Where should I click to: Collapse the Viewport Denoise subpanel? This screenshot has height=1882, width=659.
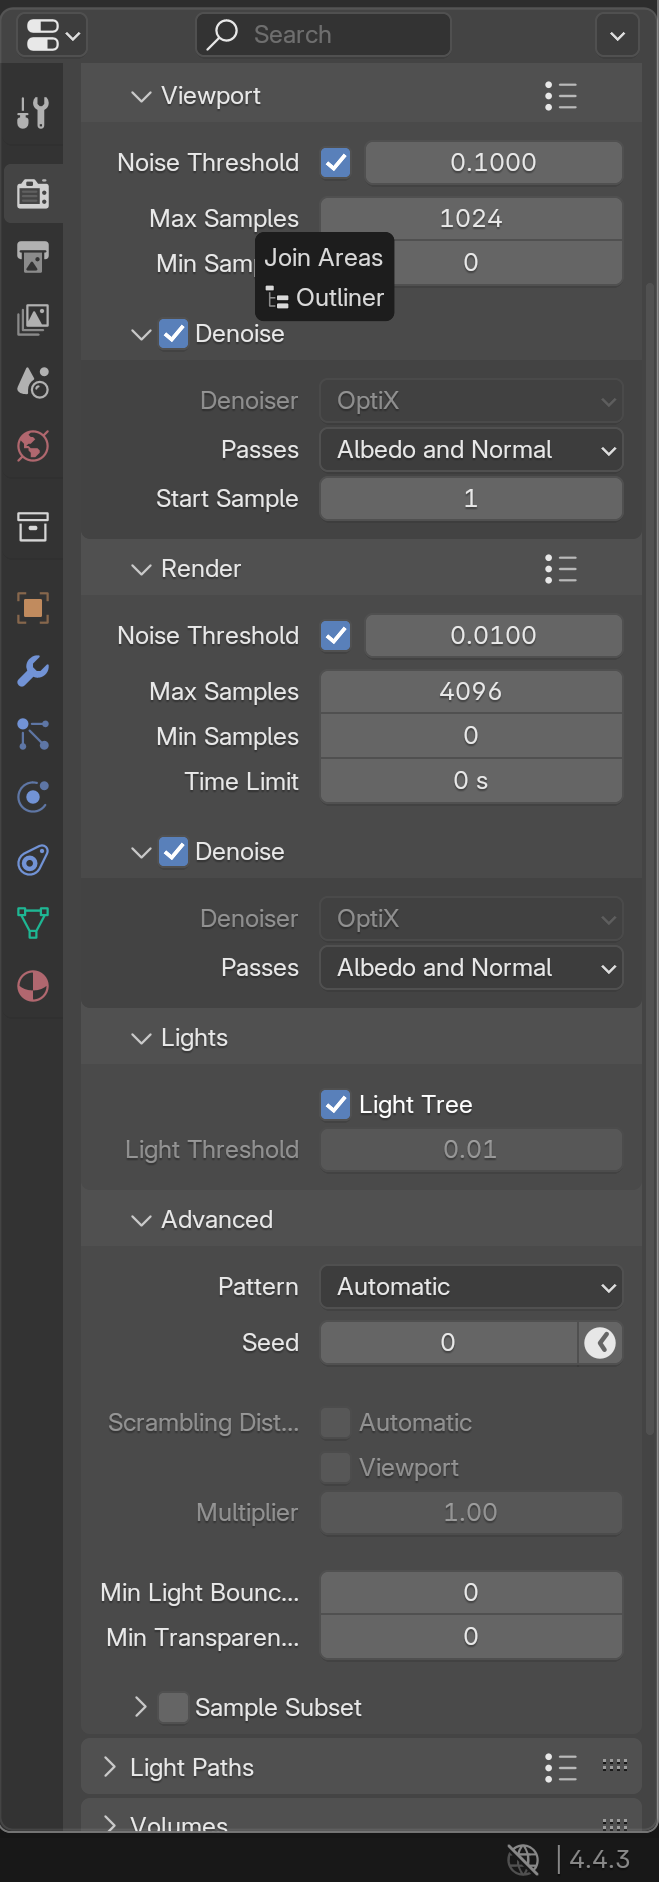[x=141, y=334]
